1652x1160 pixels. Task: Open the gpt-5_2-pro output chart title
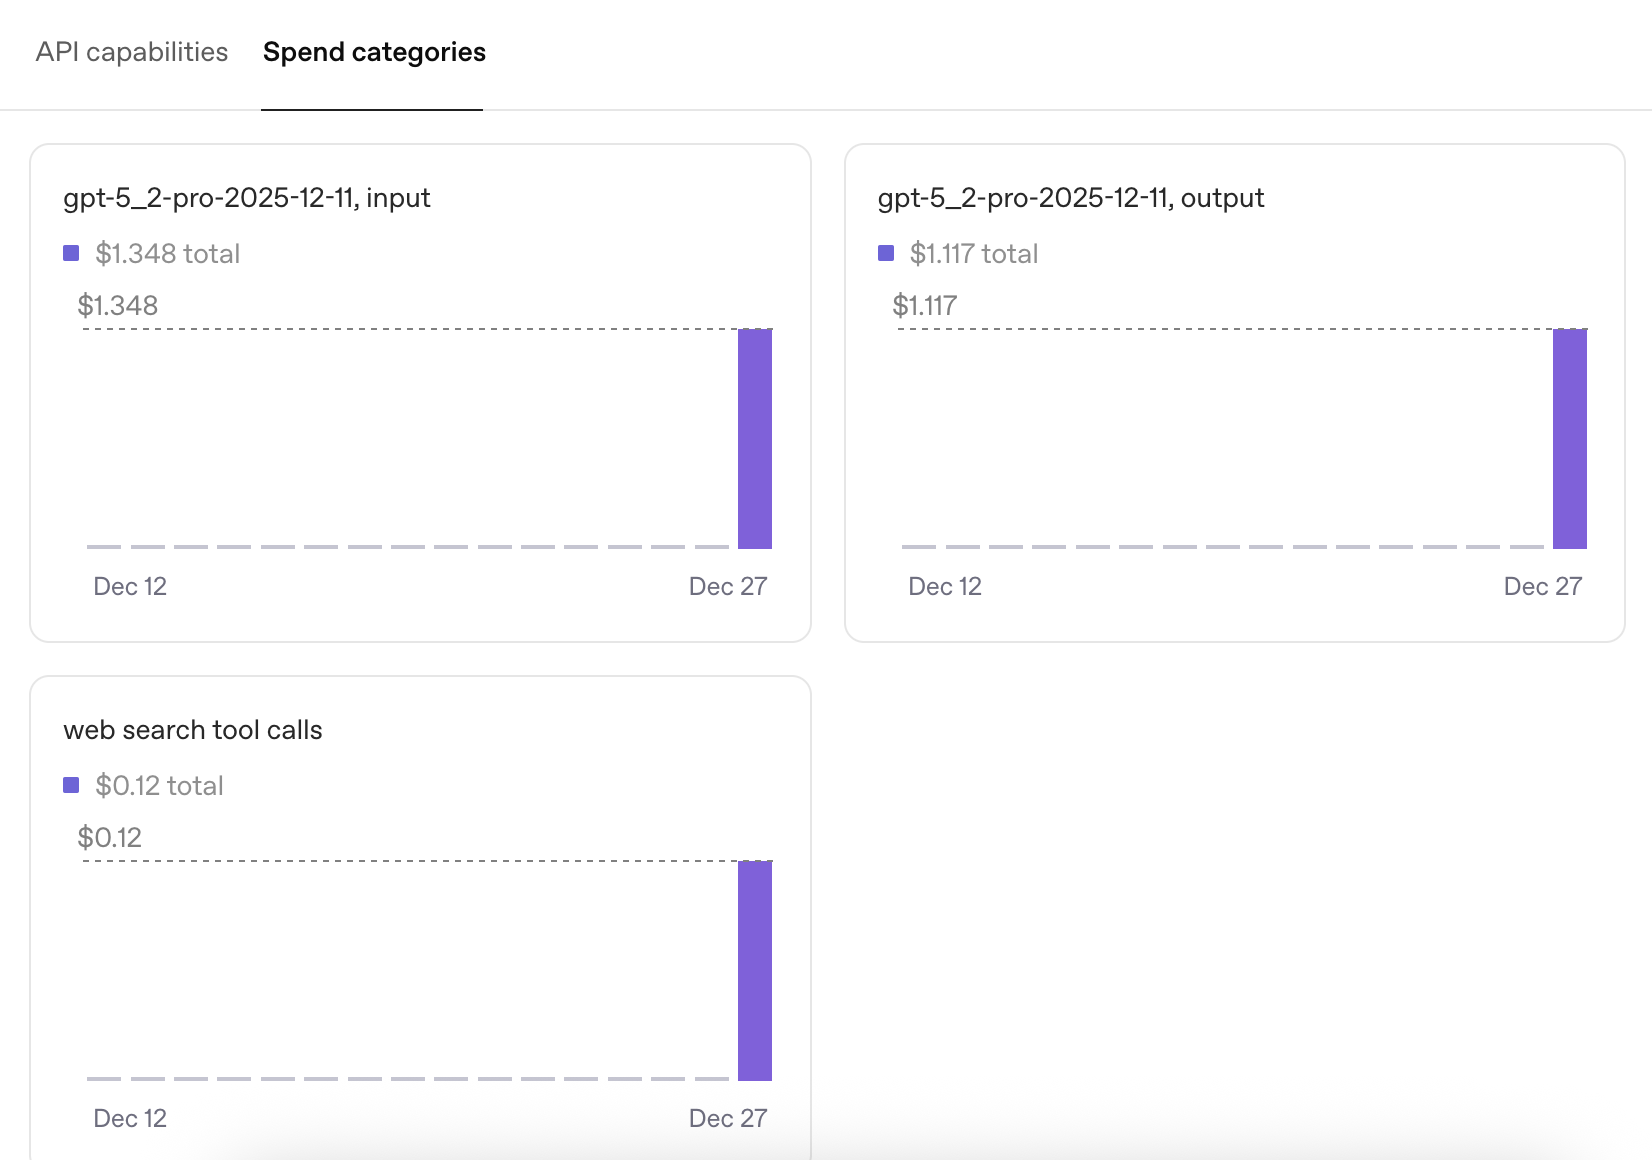tap(1071, 198)
